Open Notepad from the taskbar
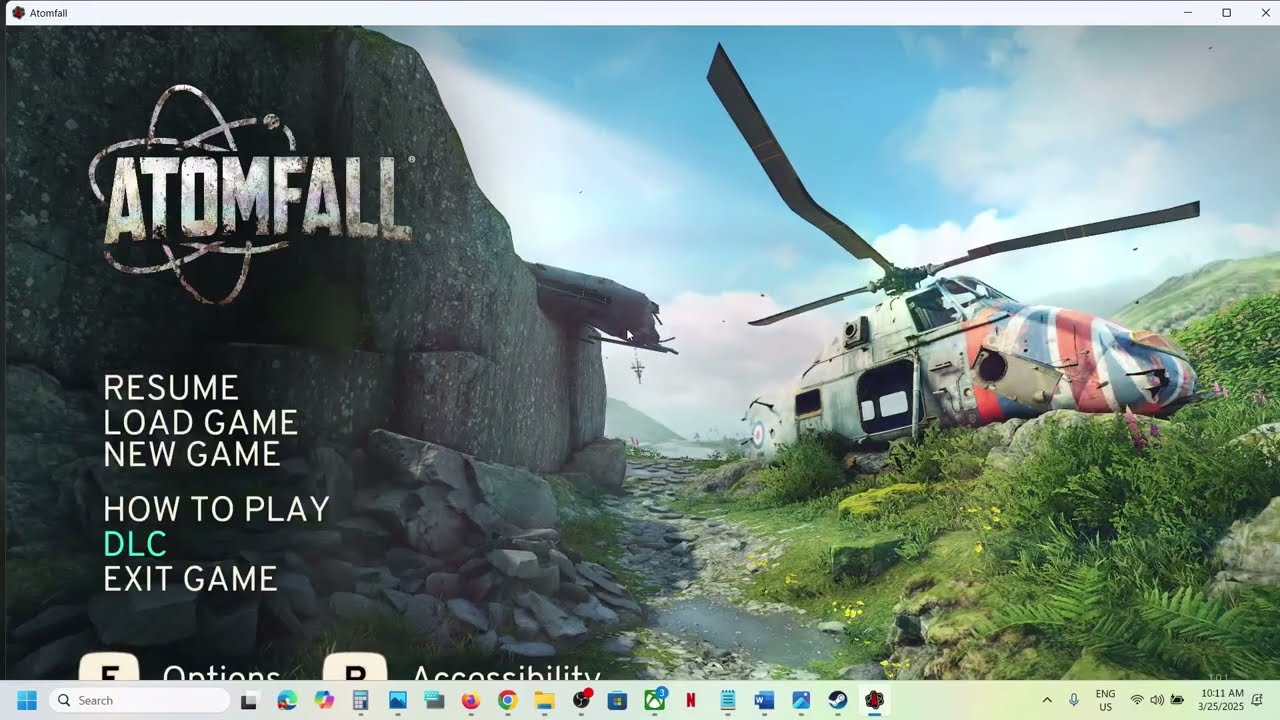 (727, 700)
